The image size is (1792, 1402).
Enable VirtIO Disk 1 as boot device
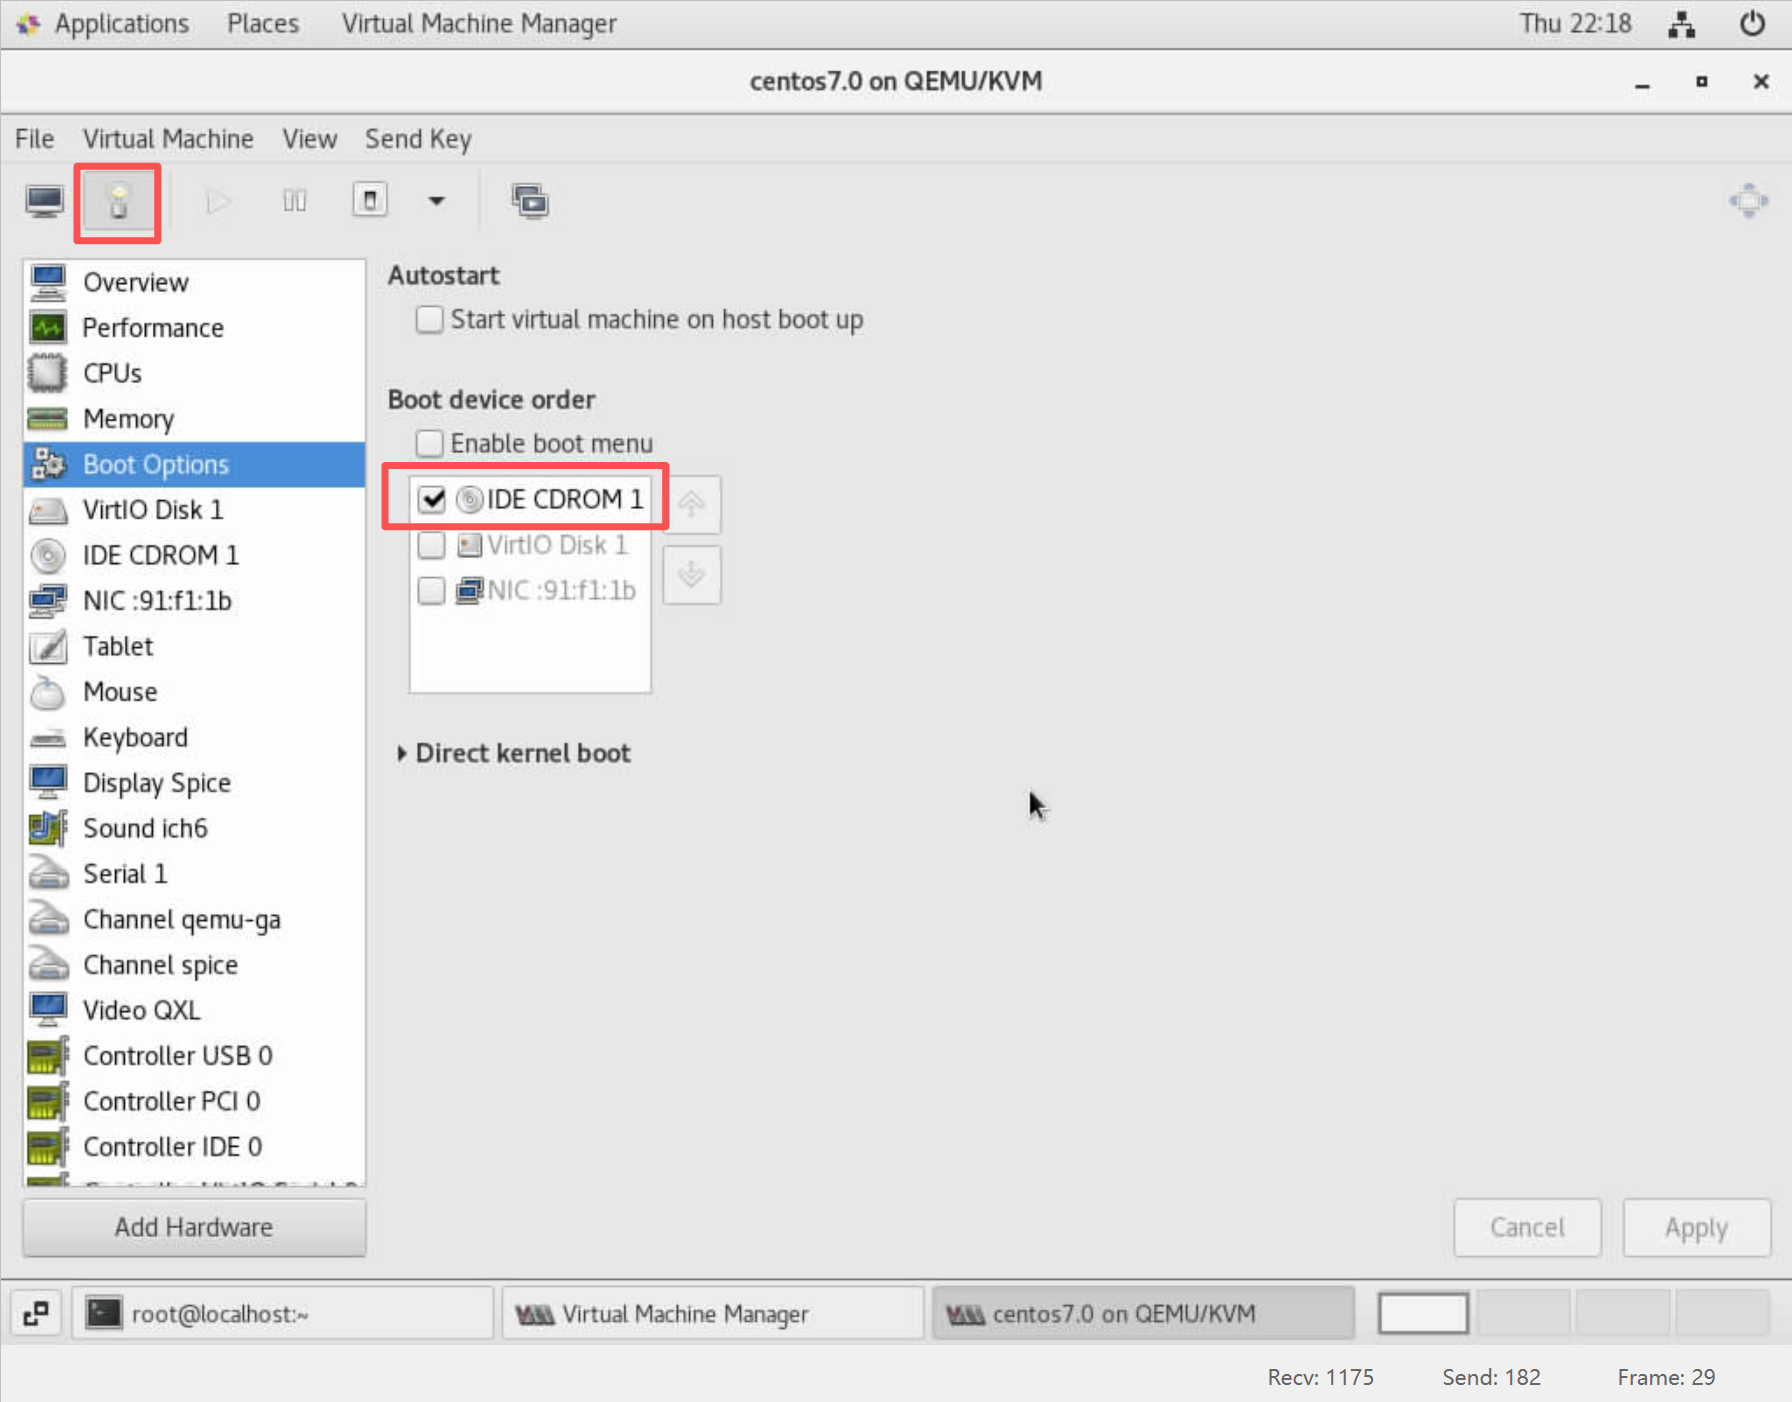(432, 545)
